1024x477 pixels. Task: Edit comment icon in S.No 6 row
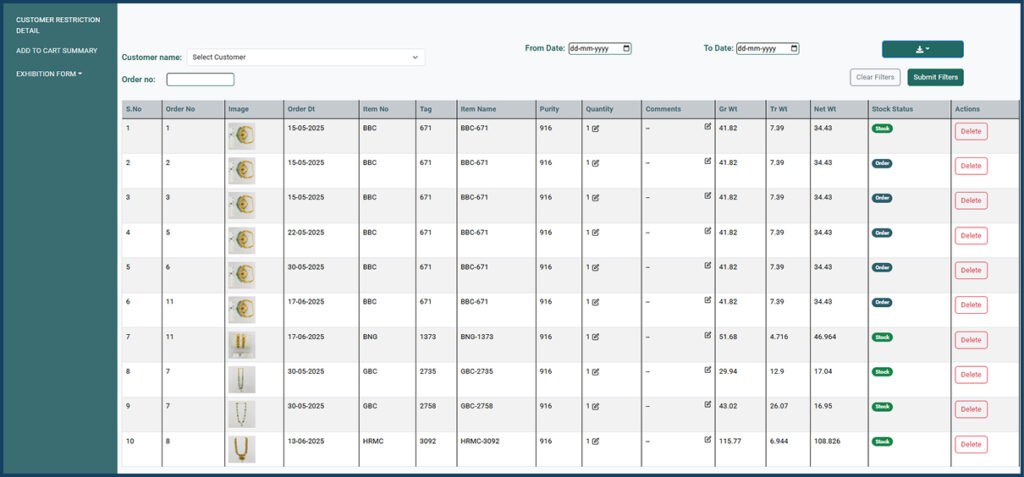[x=707, y=300]
